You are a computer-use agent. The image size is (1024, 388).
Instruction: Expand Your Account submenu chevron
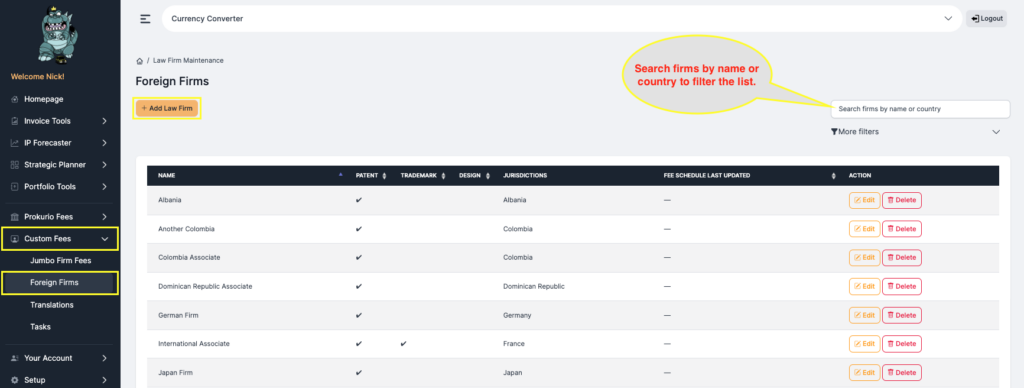pyautogui.click(x=104, y=358)
